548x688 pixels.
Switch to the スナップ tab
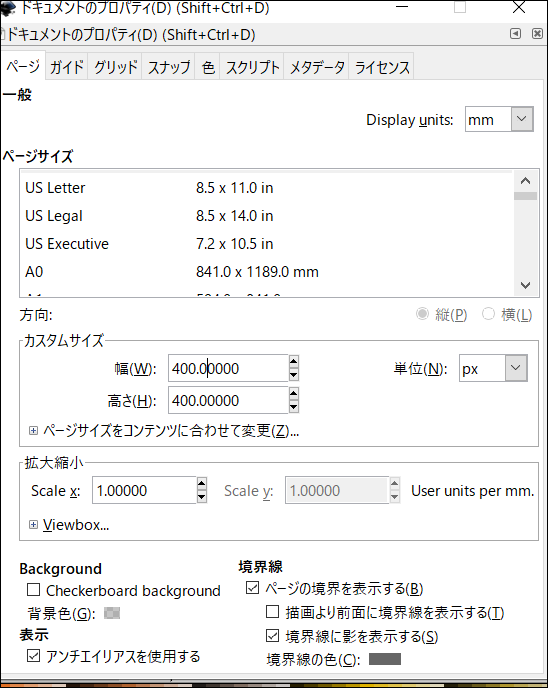point(168,67)
